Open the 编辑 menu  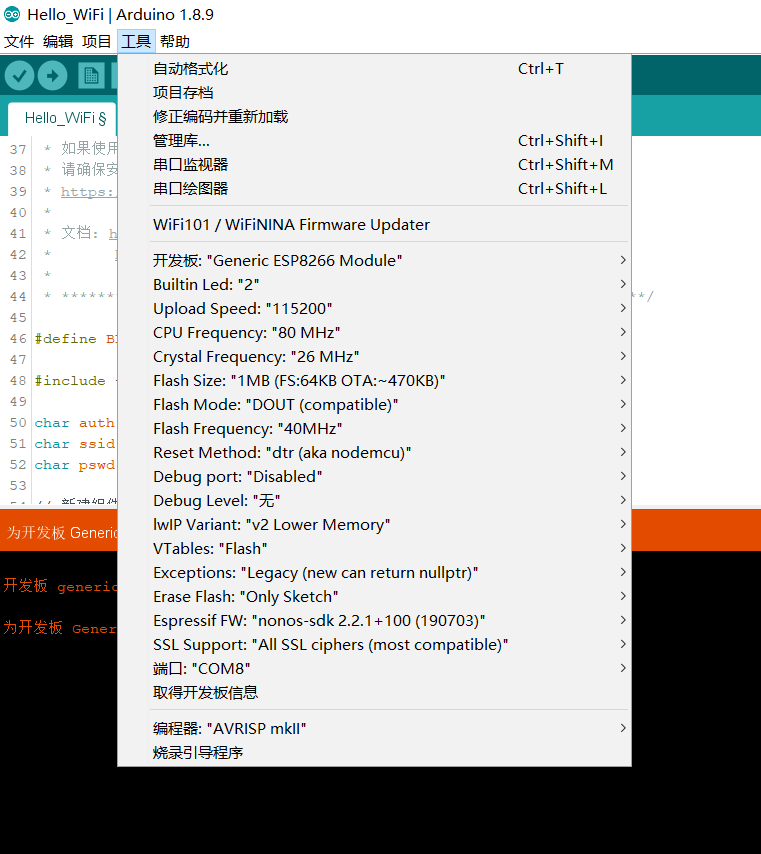tap(58, 41)
